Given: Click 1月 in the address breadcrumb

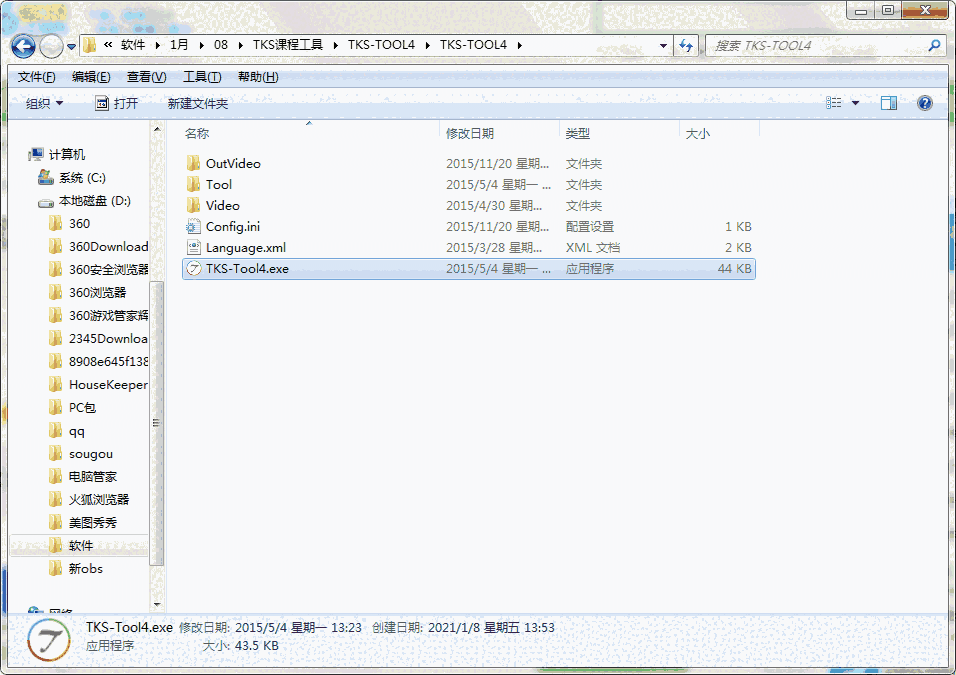Looking at the screenshot, I should (179, 45).
